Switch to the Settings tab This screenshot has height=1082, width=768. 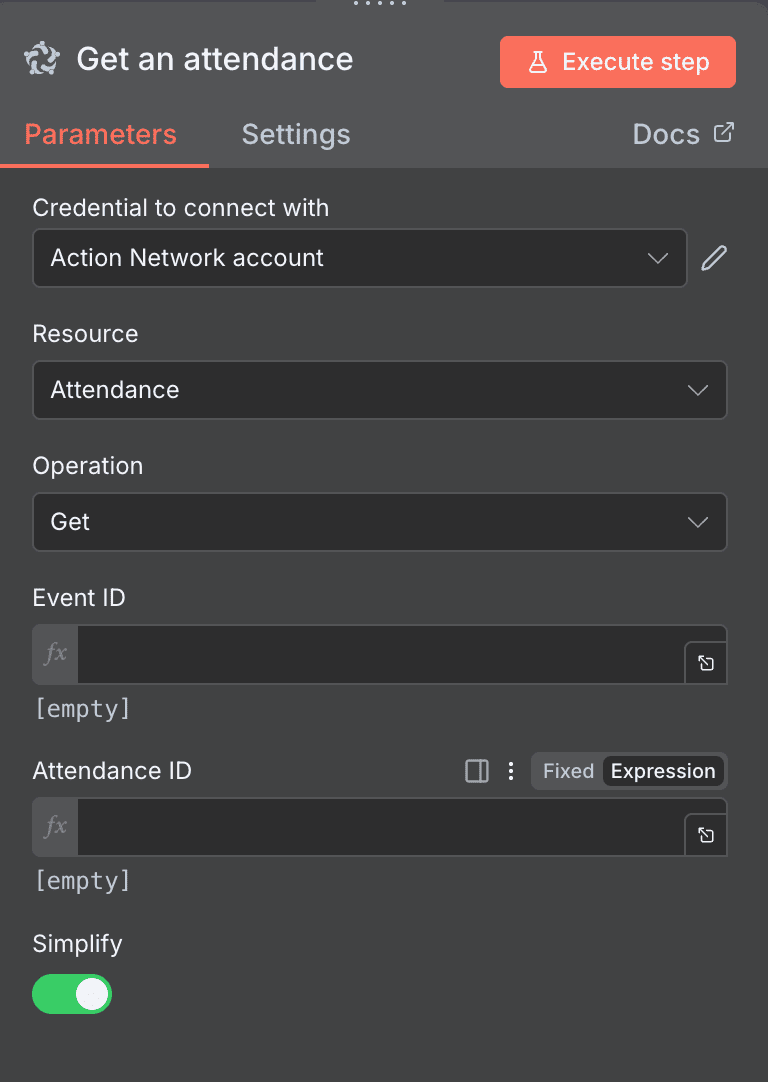tap(295, 134)
